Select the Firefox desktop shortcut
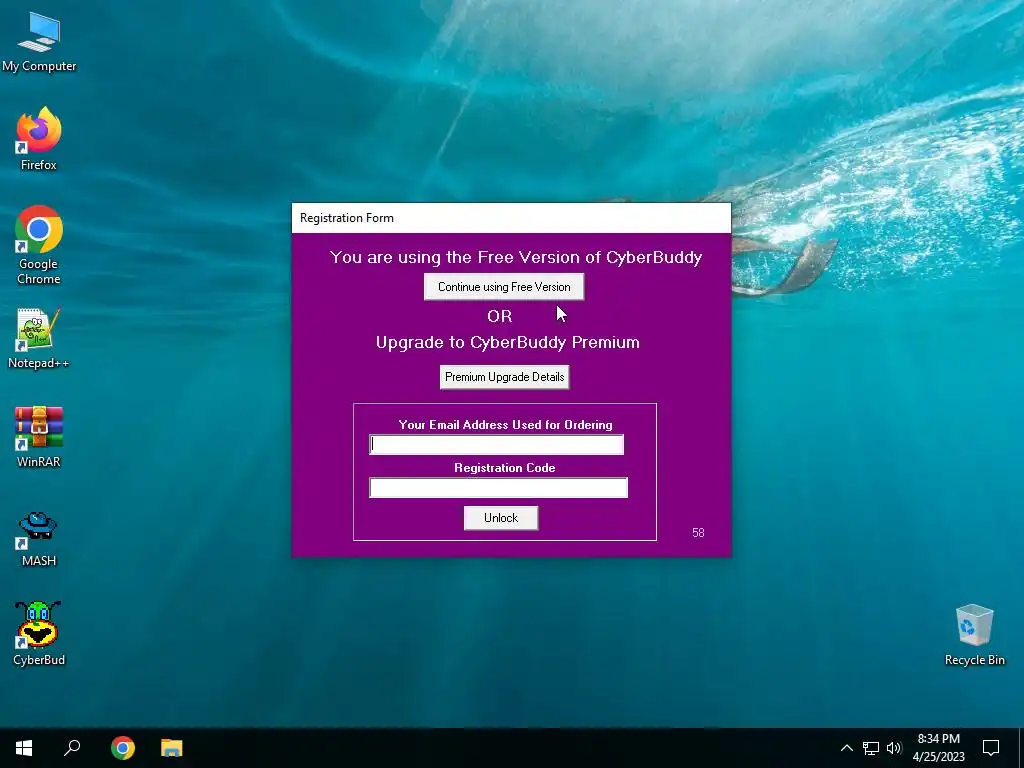Viewport: 1024px width, 768px height. coord(39,139)
